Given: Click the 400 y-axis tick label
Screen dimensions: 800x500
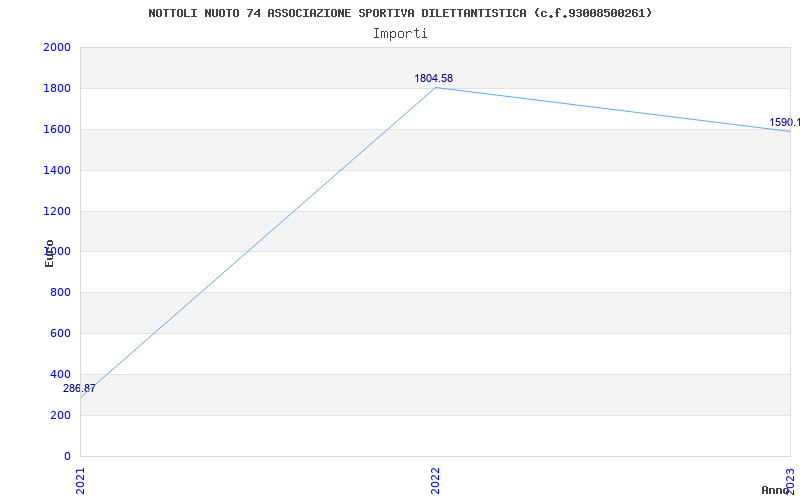Looking at the screenshot, I should (60, 374).
